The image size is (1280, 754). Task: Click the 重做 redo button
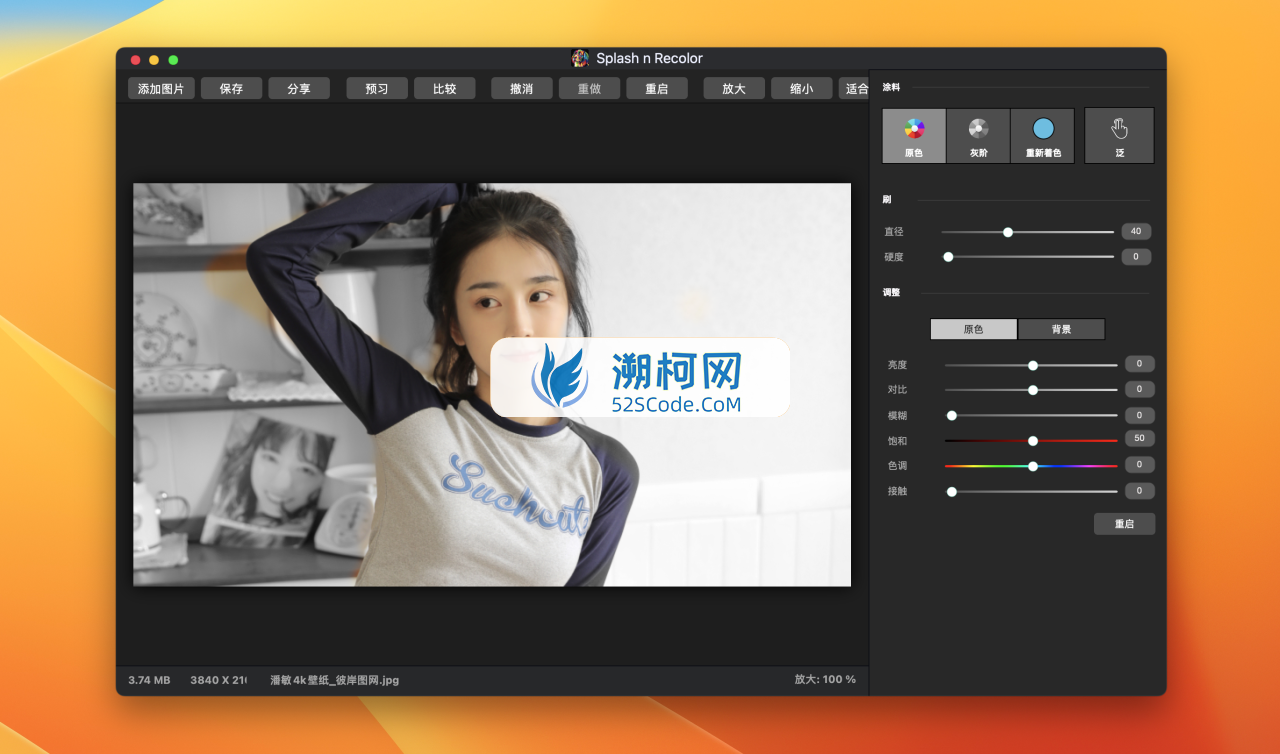pyautogui.click(x=589, y=88)
